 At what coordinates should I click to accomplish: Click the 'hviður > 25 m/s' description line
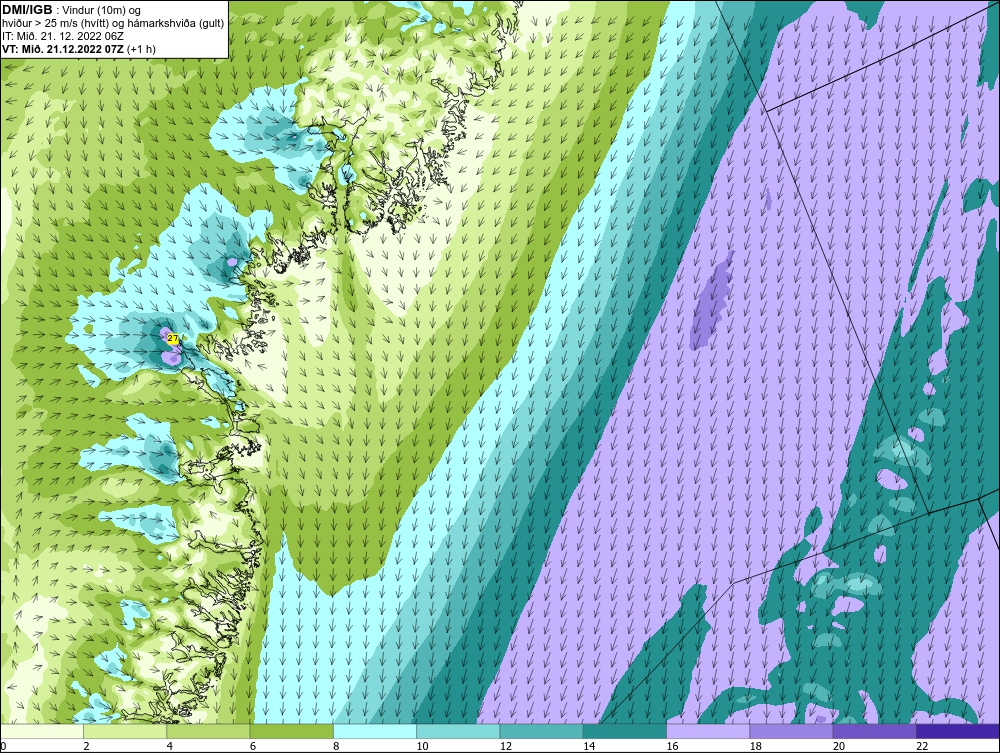coord(112,23)
